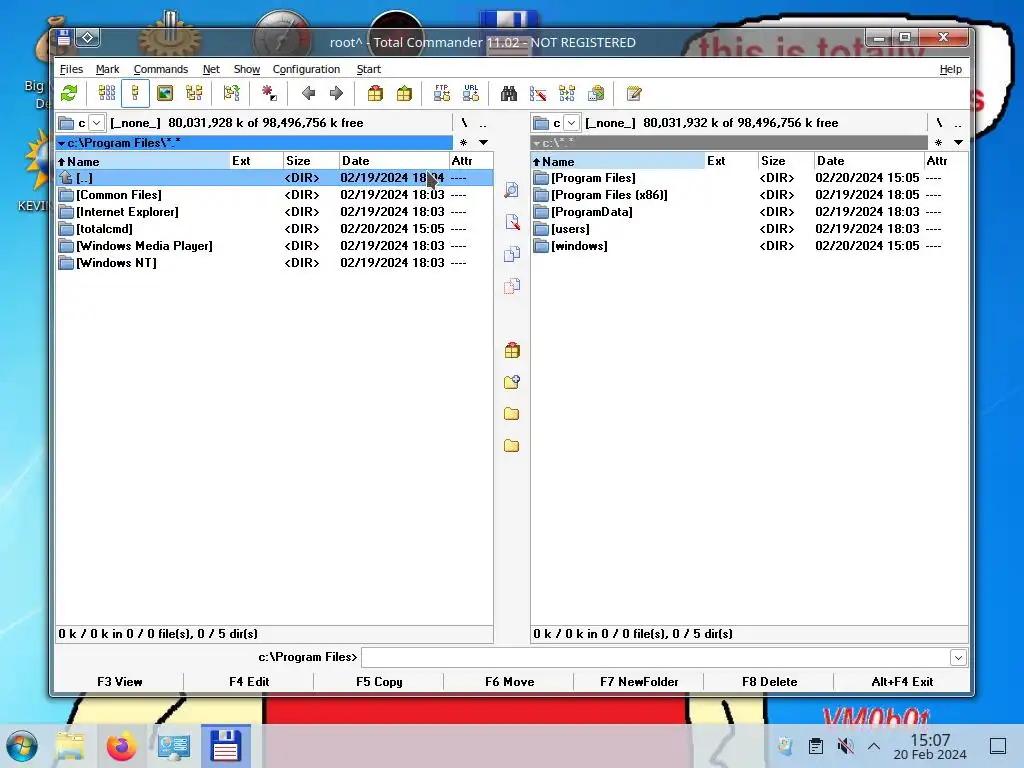Toggle the directory tree view icon
The width and height of the screenshot is (1024, 768).
coord(194,93)
